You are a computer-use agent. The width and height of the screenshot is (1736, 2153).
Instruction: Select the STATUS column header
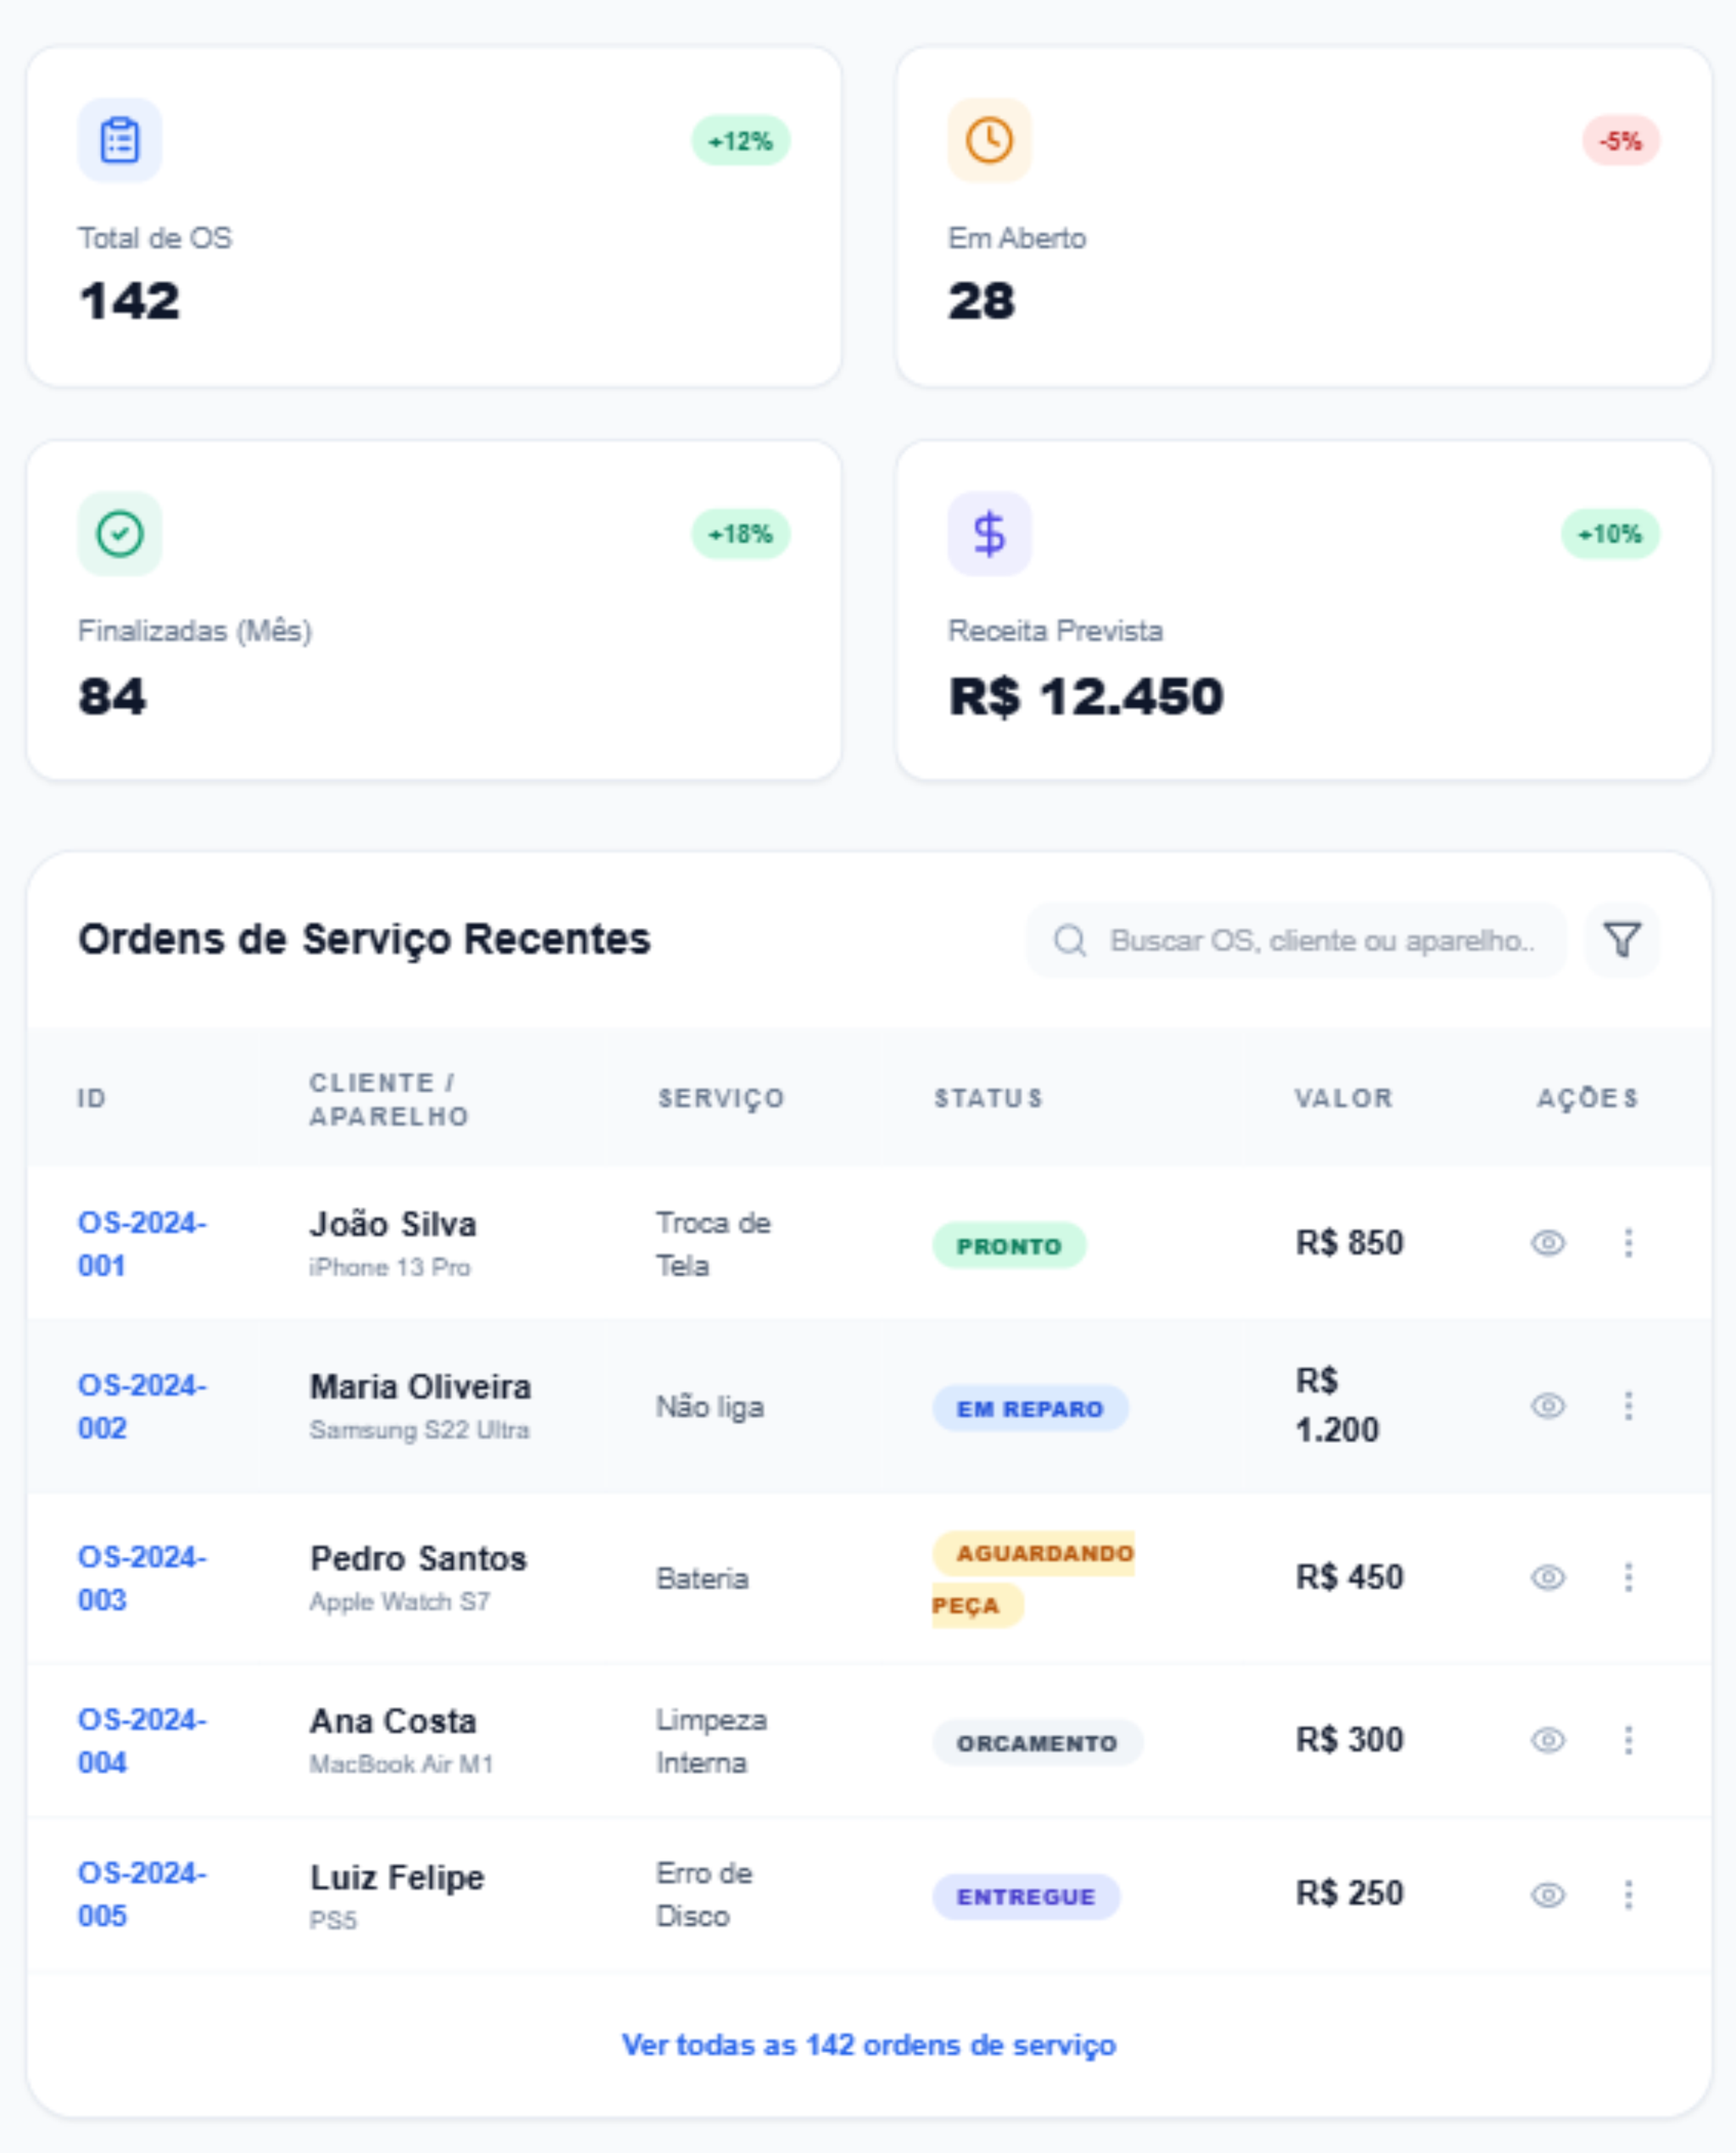[x=988, y=1098]
